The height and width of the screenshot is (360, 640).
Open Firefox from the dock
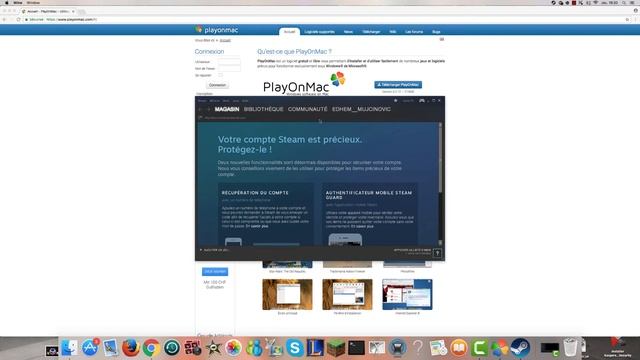(131, 348)
